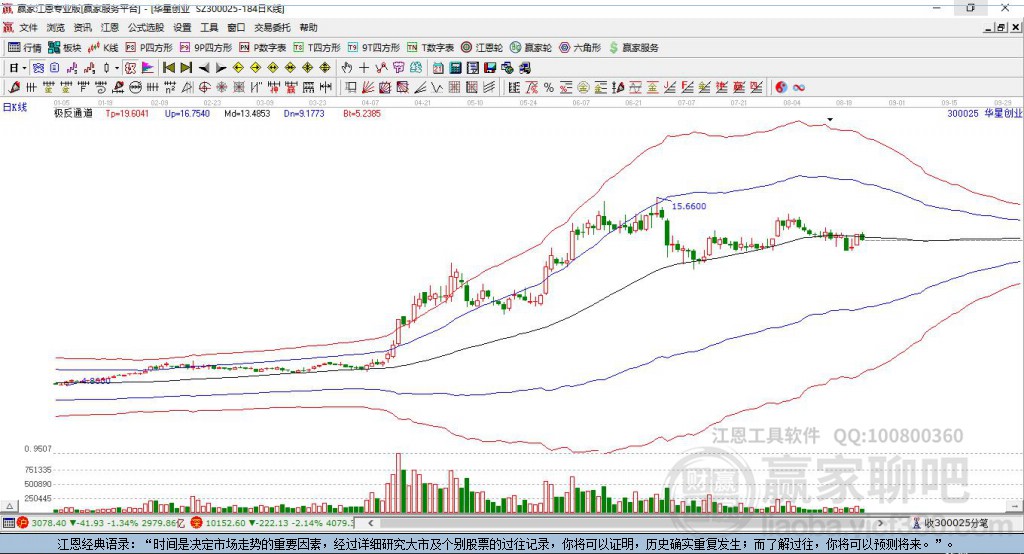Click the 收300025分笔 status entry

pos(950,523)
